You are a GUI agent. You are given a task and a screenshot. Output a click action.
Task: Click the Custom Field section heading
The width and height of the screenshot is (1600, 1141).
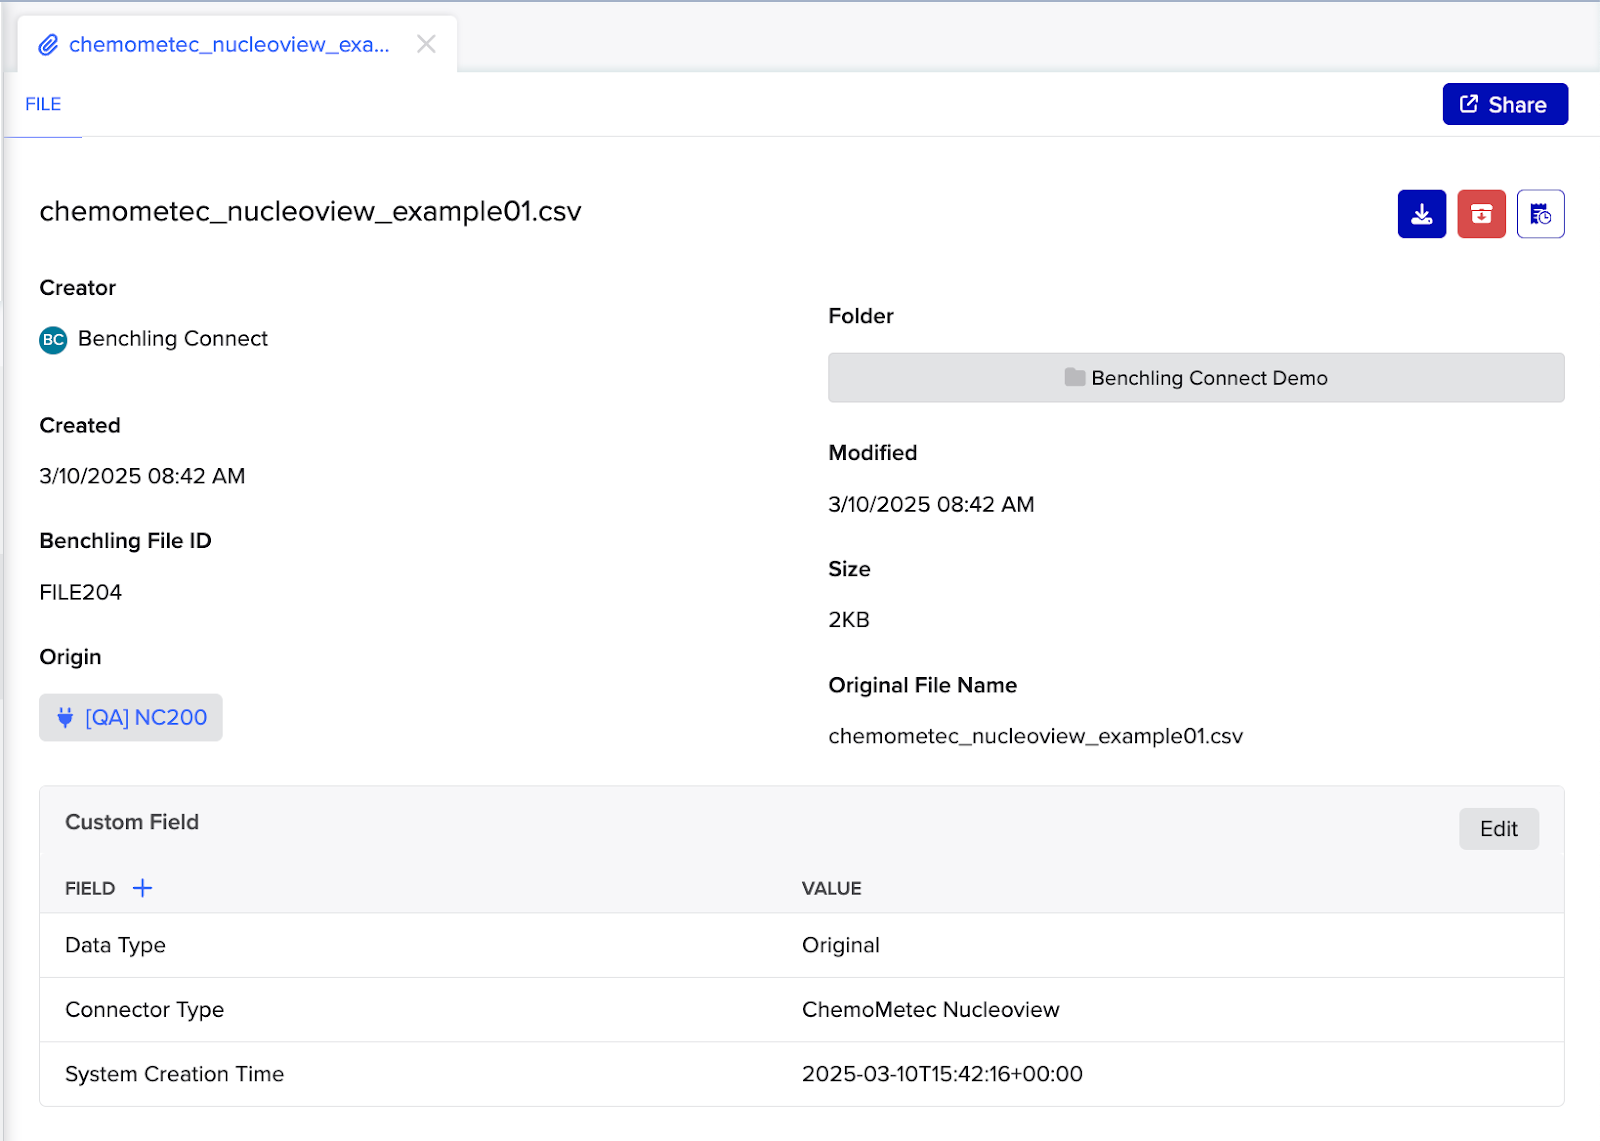click(x=132, y=822)
